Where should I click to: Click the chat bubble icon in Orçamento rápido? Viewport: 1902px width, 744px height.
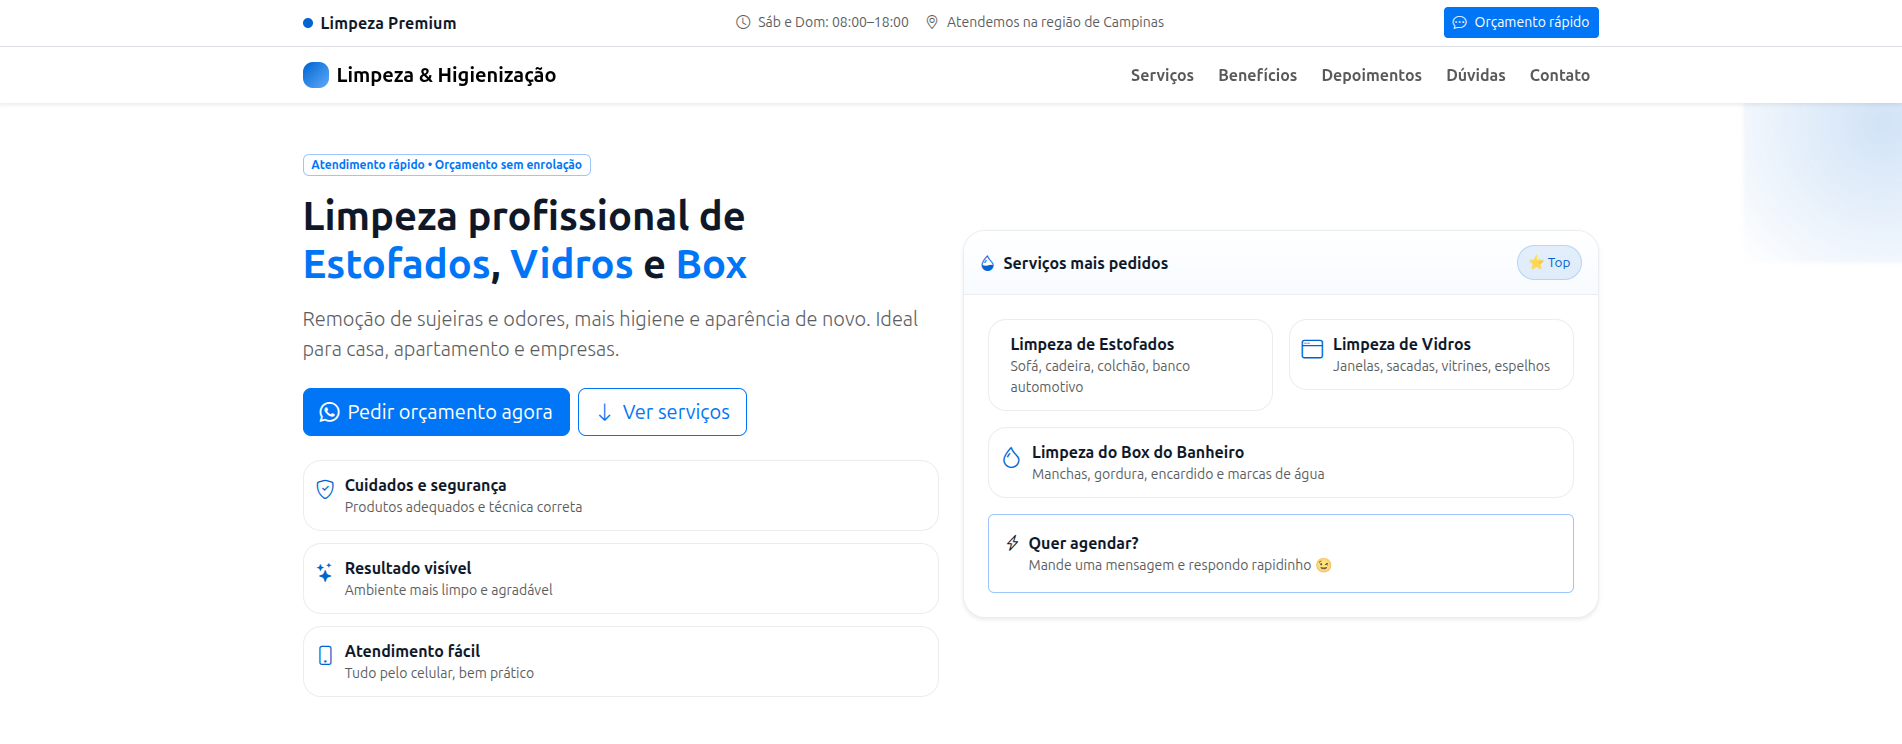click(1460, 22)
